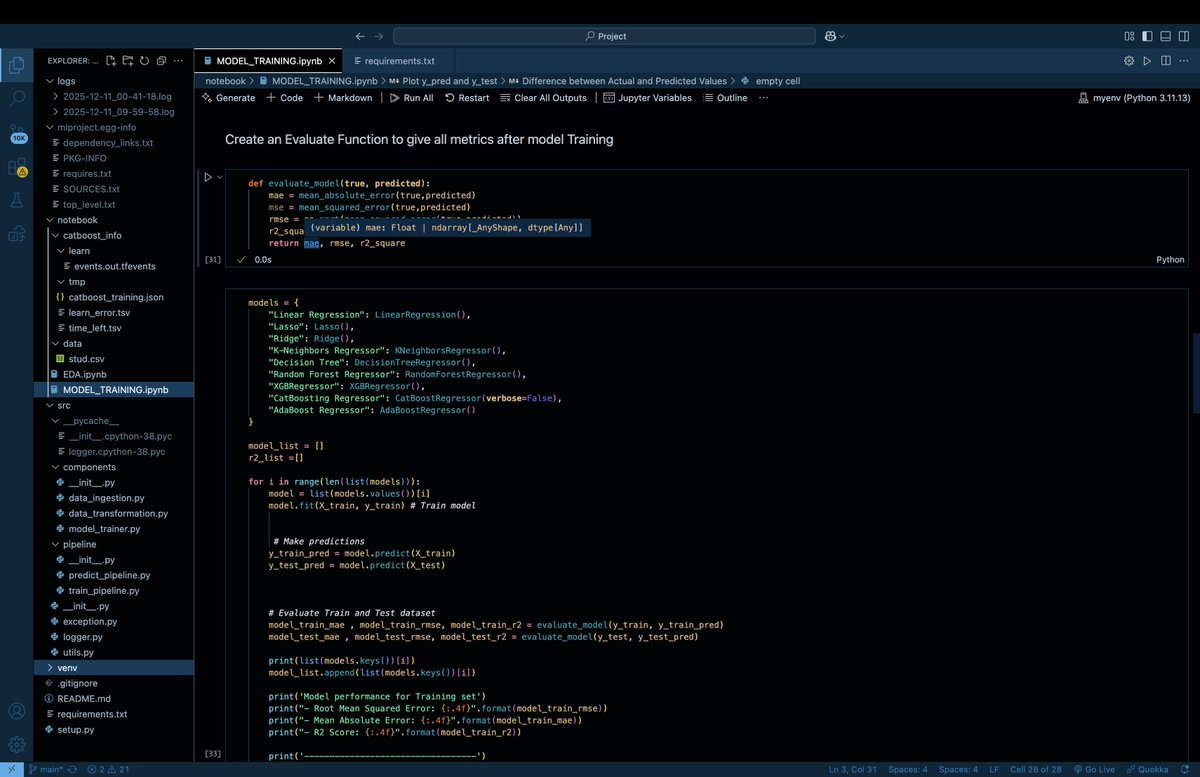Open remote window indicator in status bar
1200x777 pixels.
point(9,769)
